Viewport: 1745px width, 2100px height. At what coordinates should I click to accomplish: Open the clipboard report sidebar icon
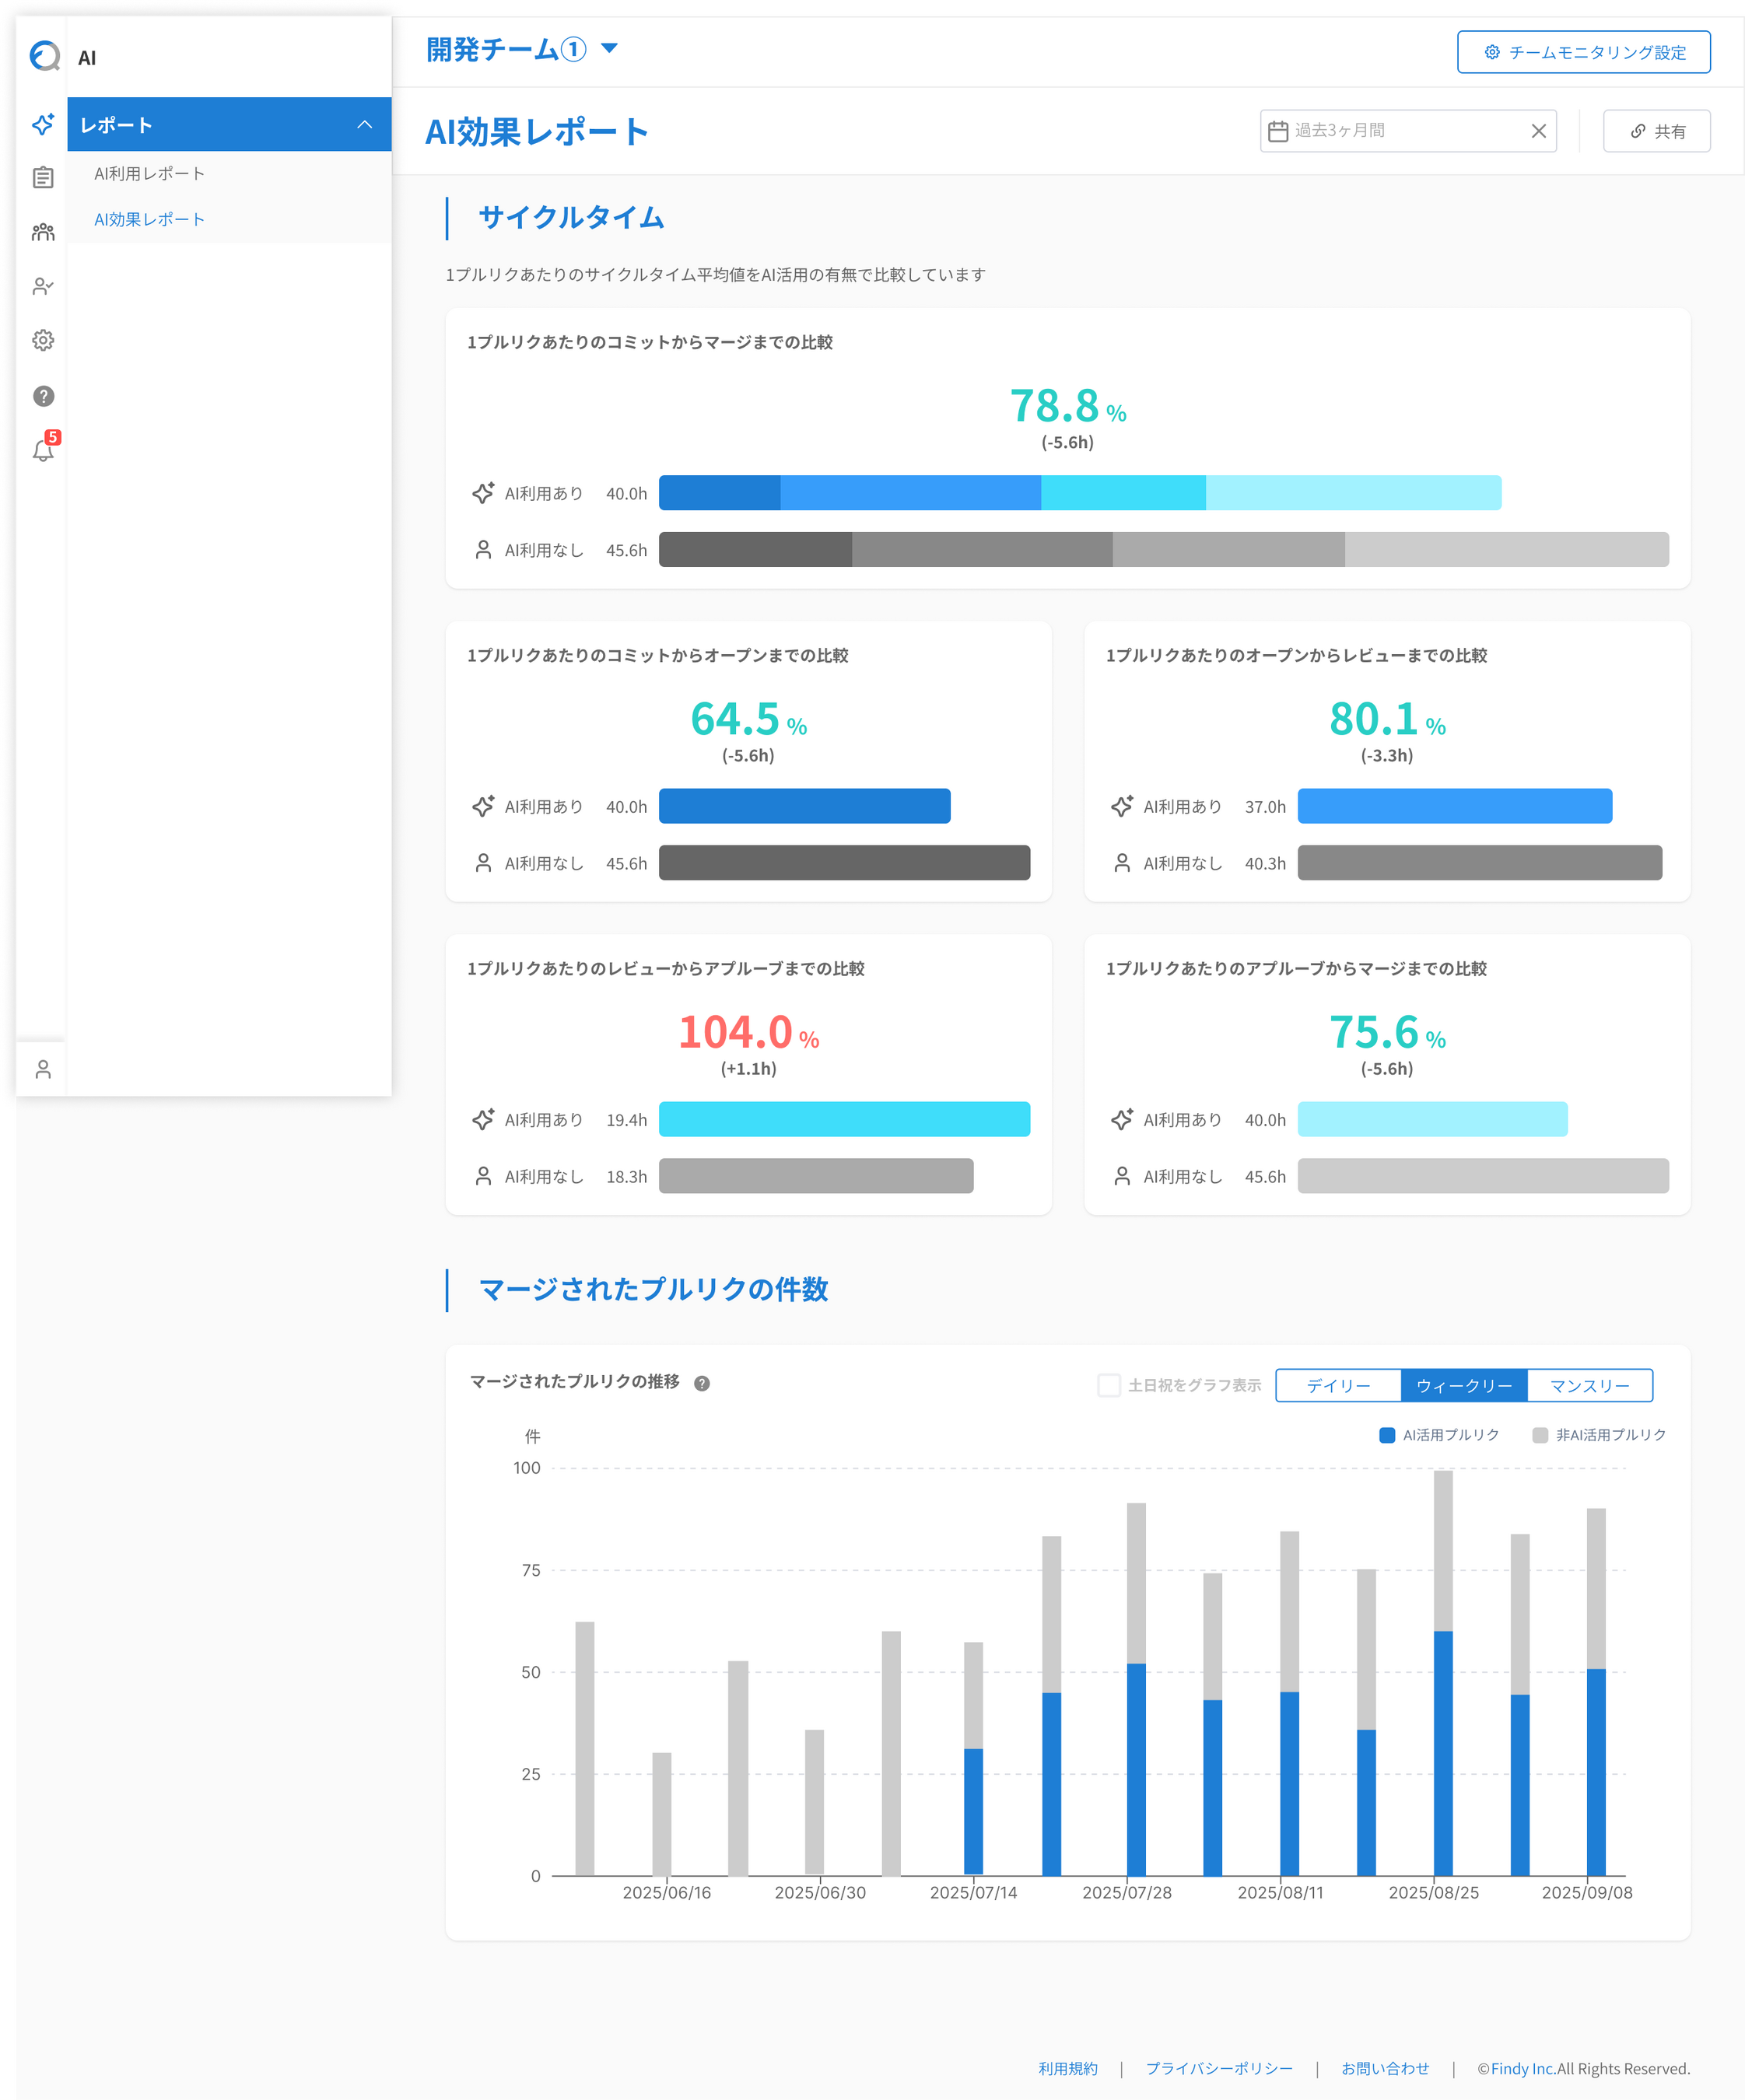tap(43, 178)
